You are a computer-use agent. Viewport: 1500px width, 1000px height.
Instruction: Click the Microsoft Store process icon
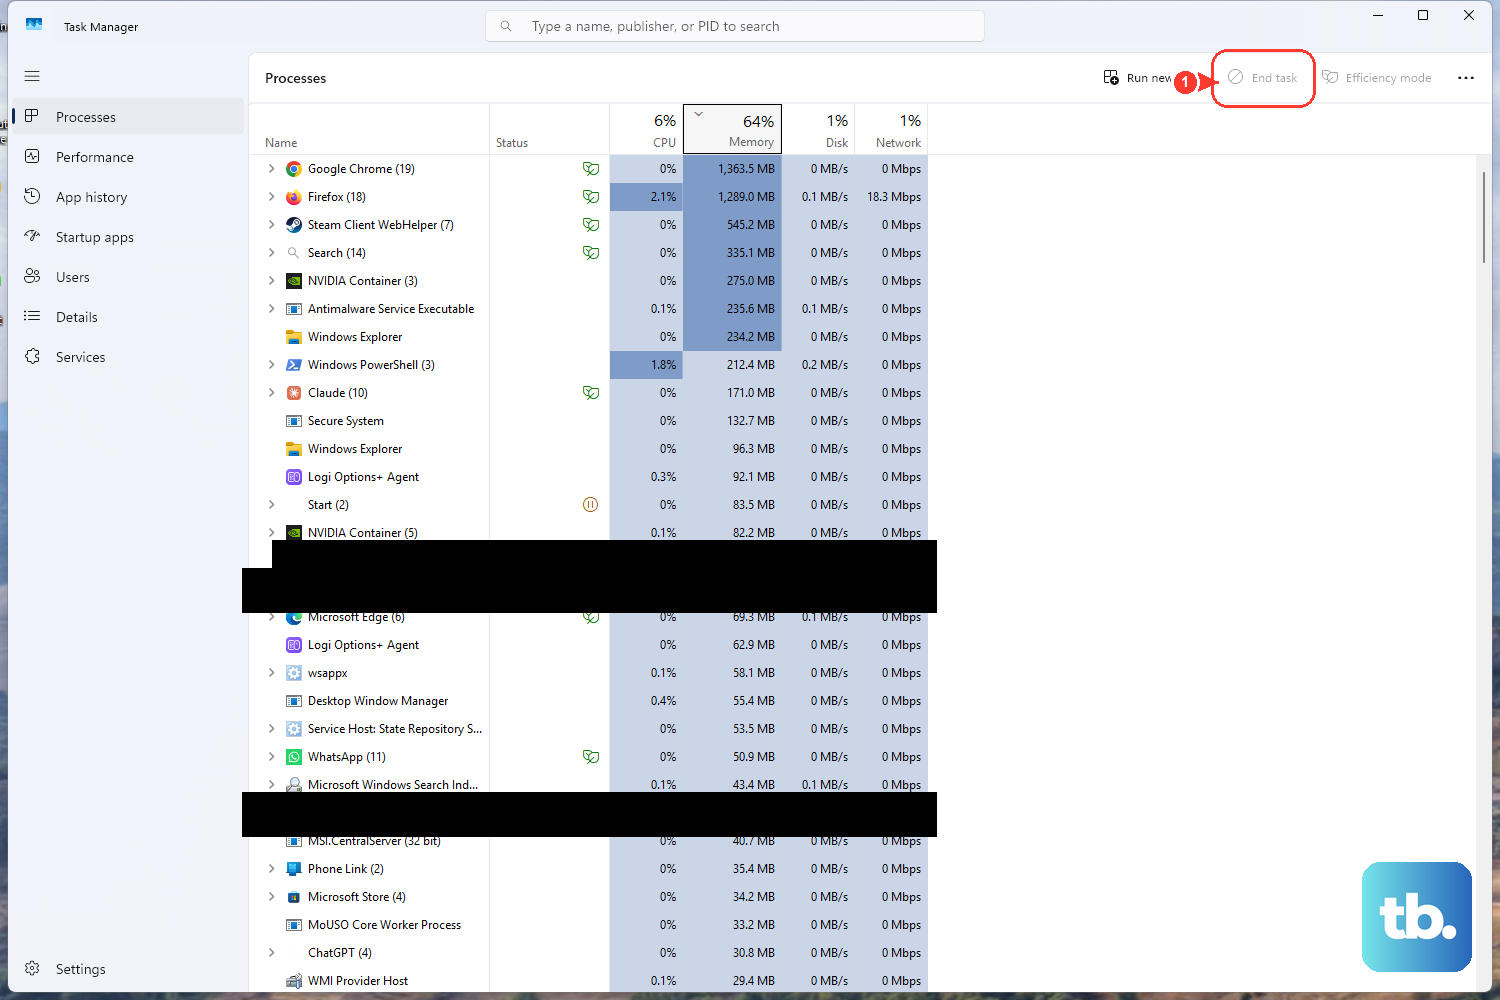(x=294, y=897)
